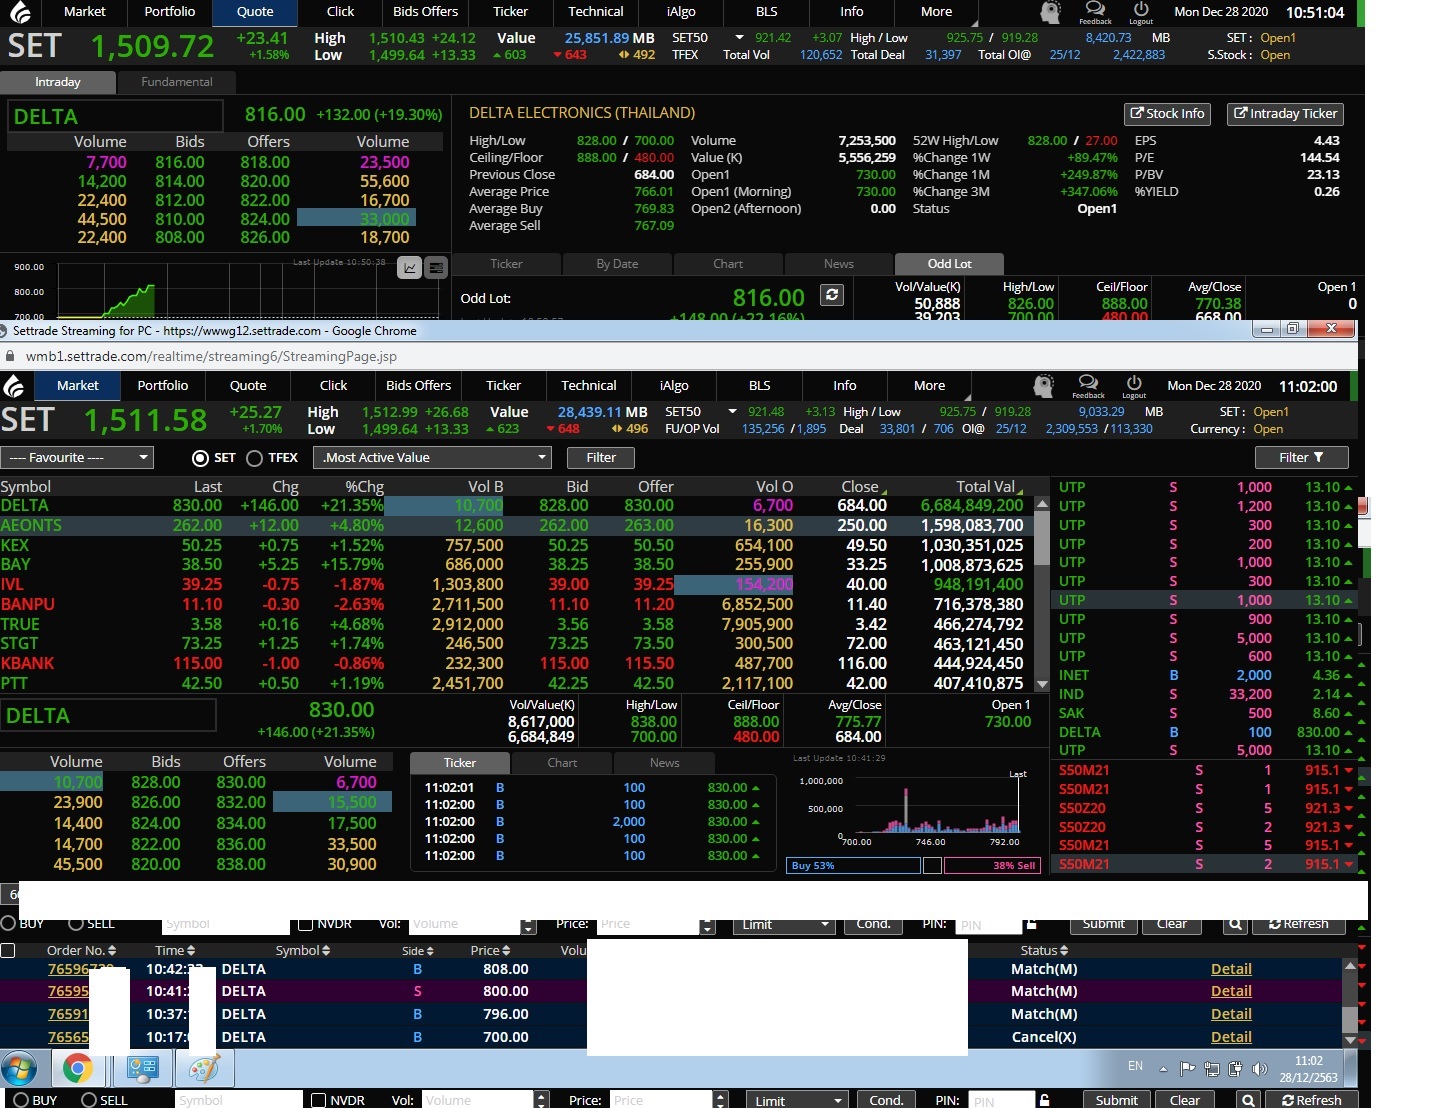Expand the SET50 index dropdown in the front window
1442x1108 pixels.
point(732,411)
